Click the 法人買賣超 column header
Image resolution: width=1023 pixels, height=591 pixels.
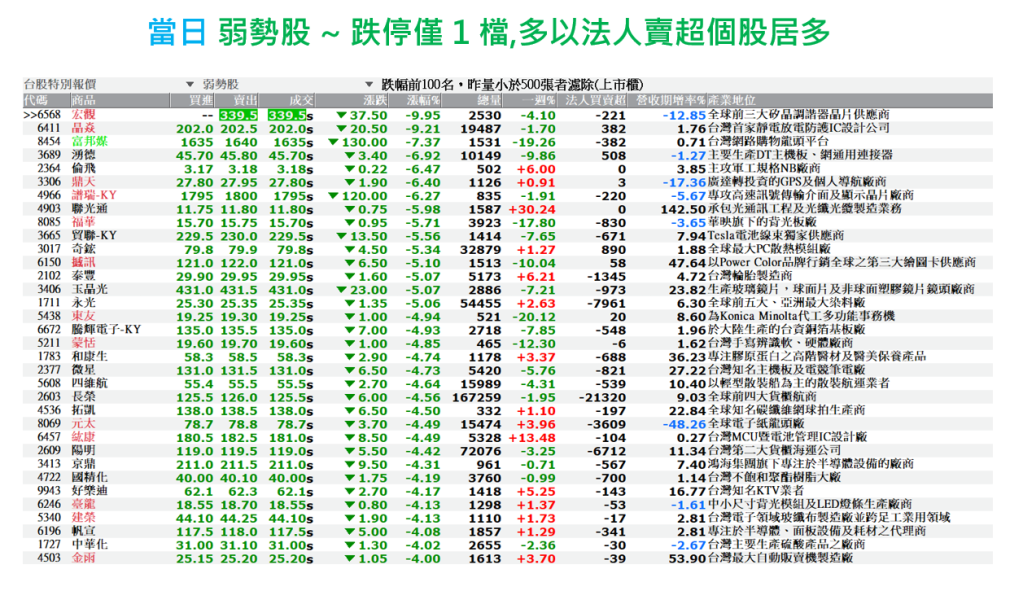pos(595,101)
